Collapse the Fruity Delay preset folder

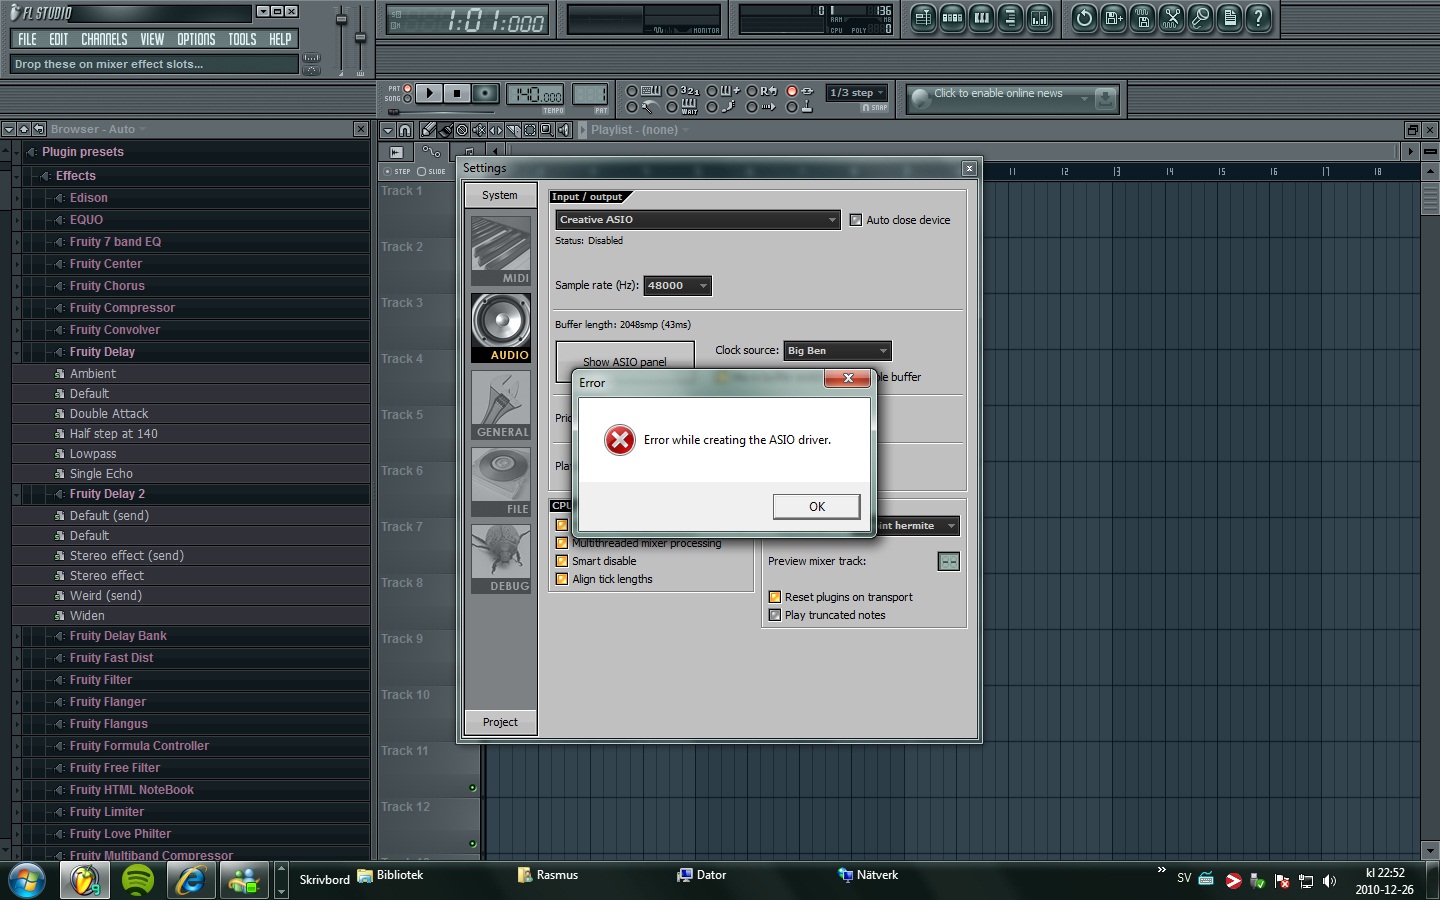click(17, 352)
